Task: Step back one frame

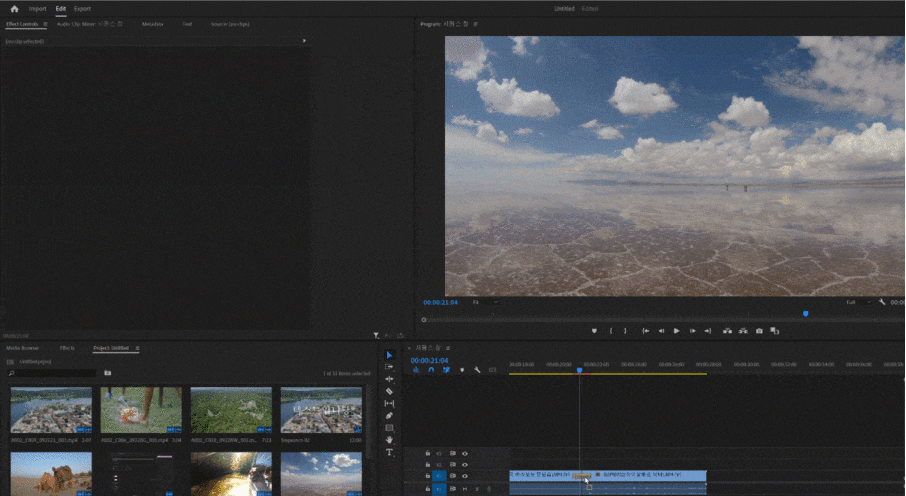Action: (x=661, y=331)
